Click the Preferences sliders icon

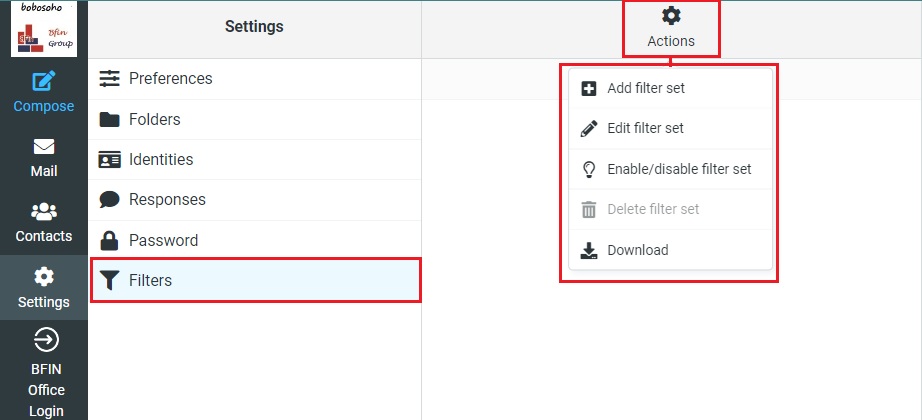(110, 78)
